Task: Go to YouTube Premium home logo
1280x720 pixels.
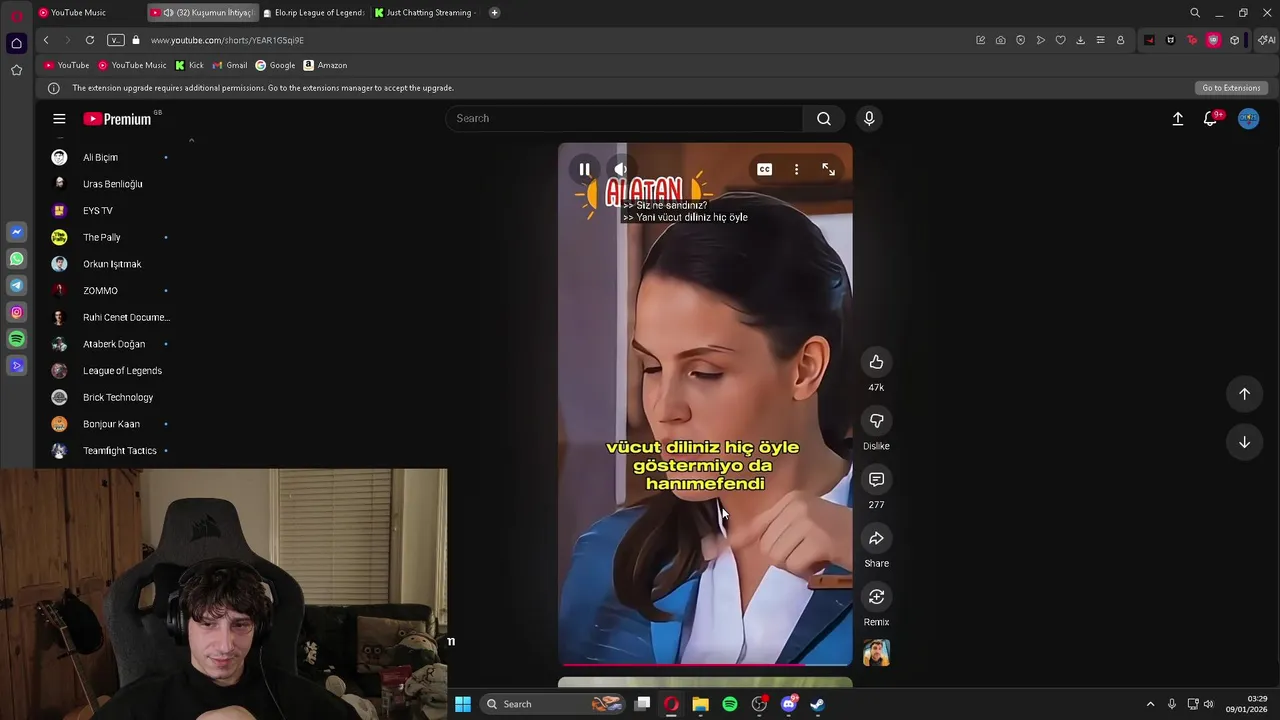Action: click(118, 119)
